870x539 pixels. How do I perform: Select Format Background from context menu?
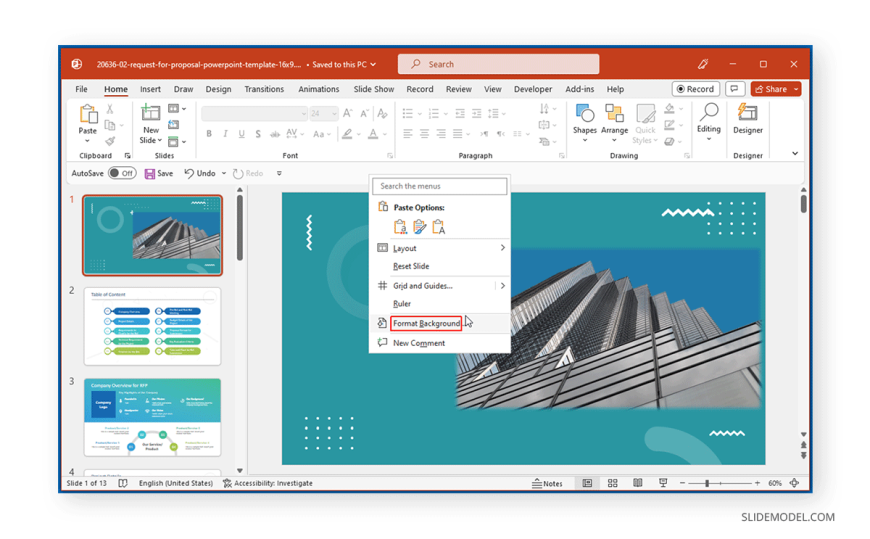426,323
